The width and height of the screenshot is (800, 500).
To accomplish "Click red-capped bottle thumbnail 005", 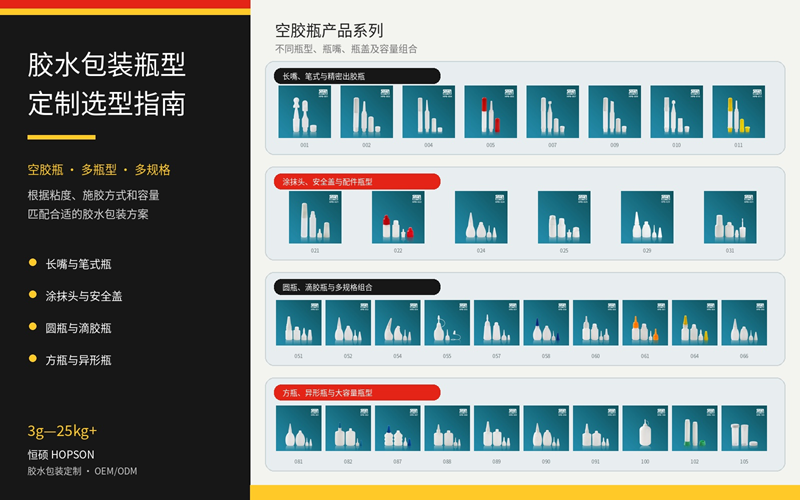I will click(x=490, y=112).
